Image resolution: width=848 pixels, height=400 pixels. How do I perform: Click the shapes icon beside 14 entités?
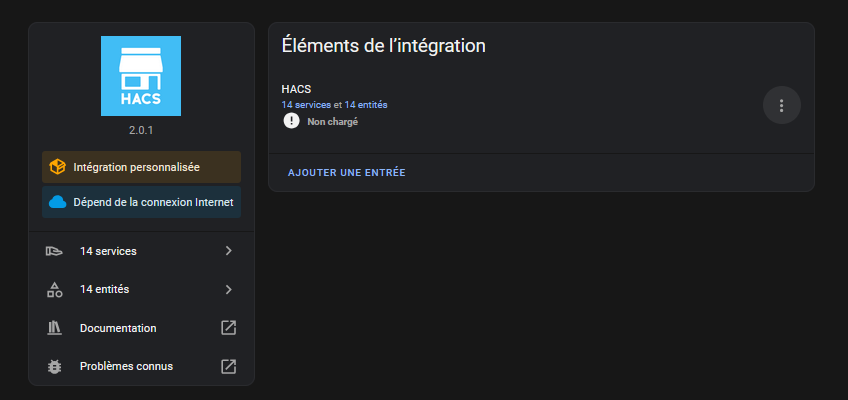pyautogui.click(x=54, y=290)
